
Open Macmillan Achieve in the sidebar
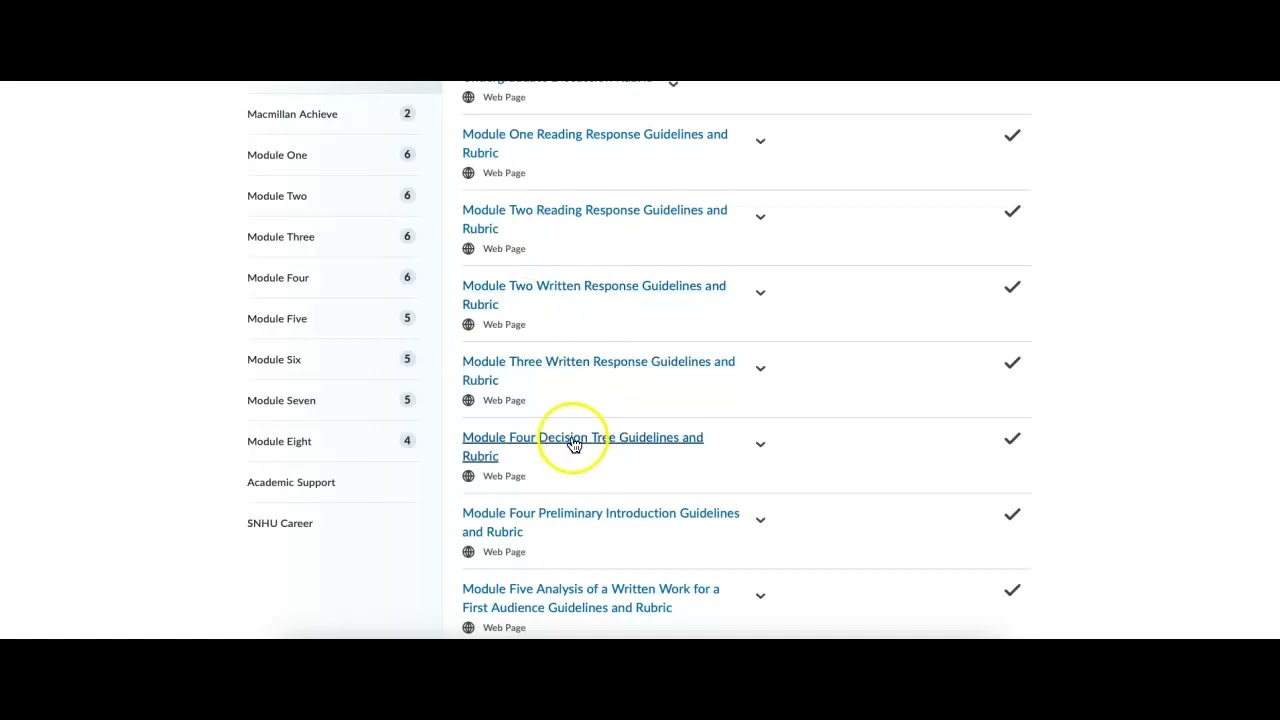click(x=292, y=114)
